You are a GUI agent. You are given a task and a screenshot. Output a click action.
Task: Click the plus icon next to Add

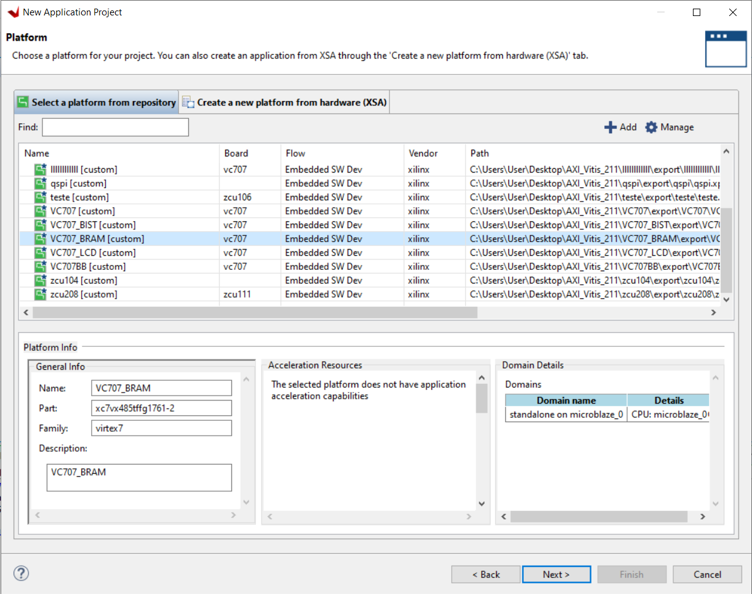point(610,127)
